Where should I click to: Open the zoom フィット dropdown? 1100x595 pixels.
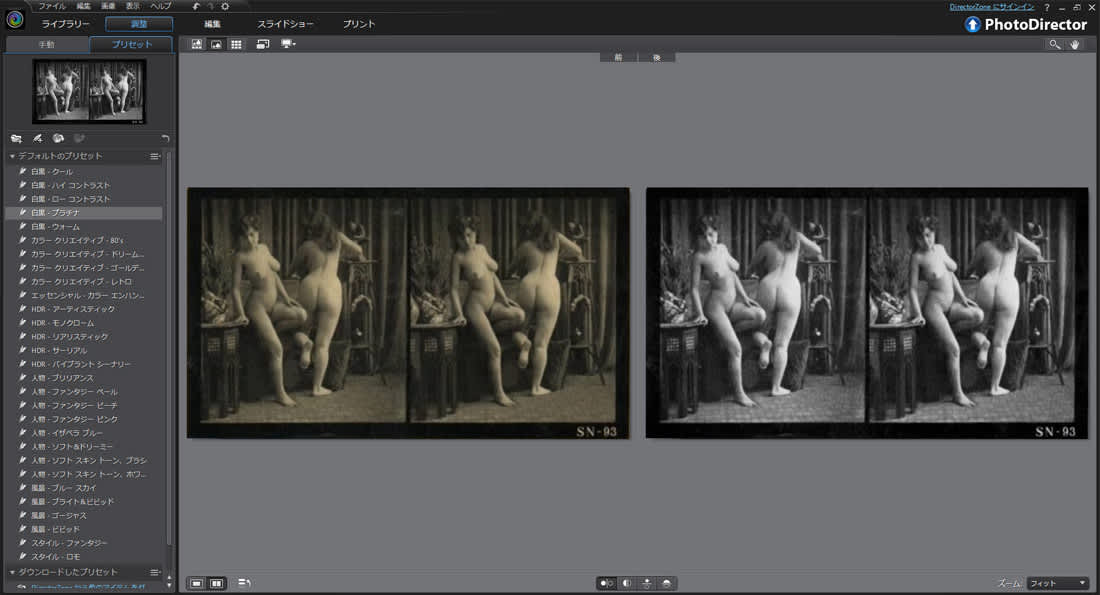pos(1057,583)
